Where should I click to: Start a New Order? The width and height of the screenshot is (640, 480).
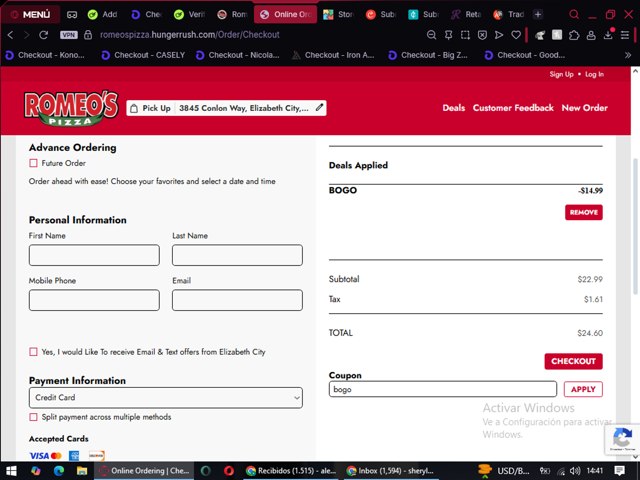(x=584, y=108)
